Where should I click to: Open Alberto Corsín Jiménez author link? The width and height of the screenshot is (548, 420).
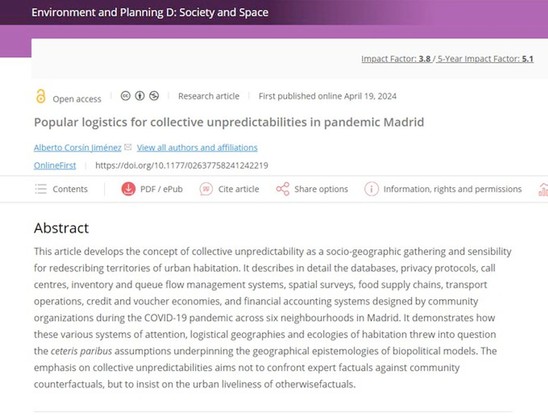[78, 147]
